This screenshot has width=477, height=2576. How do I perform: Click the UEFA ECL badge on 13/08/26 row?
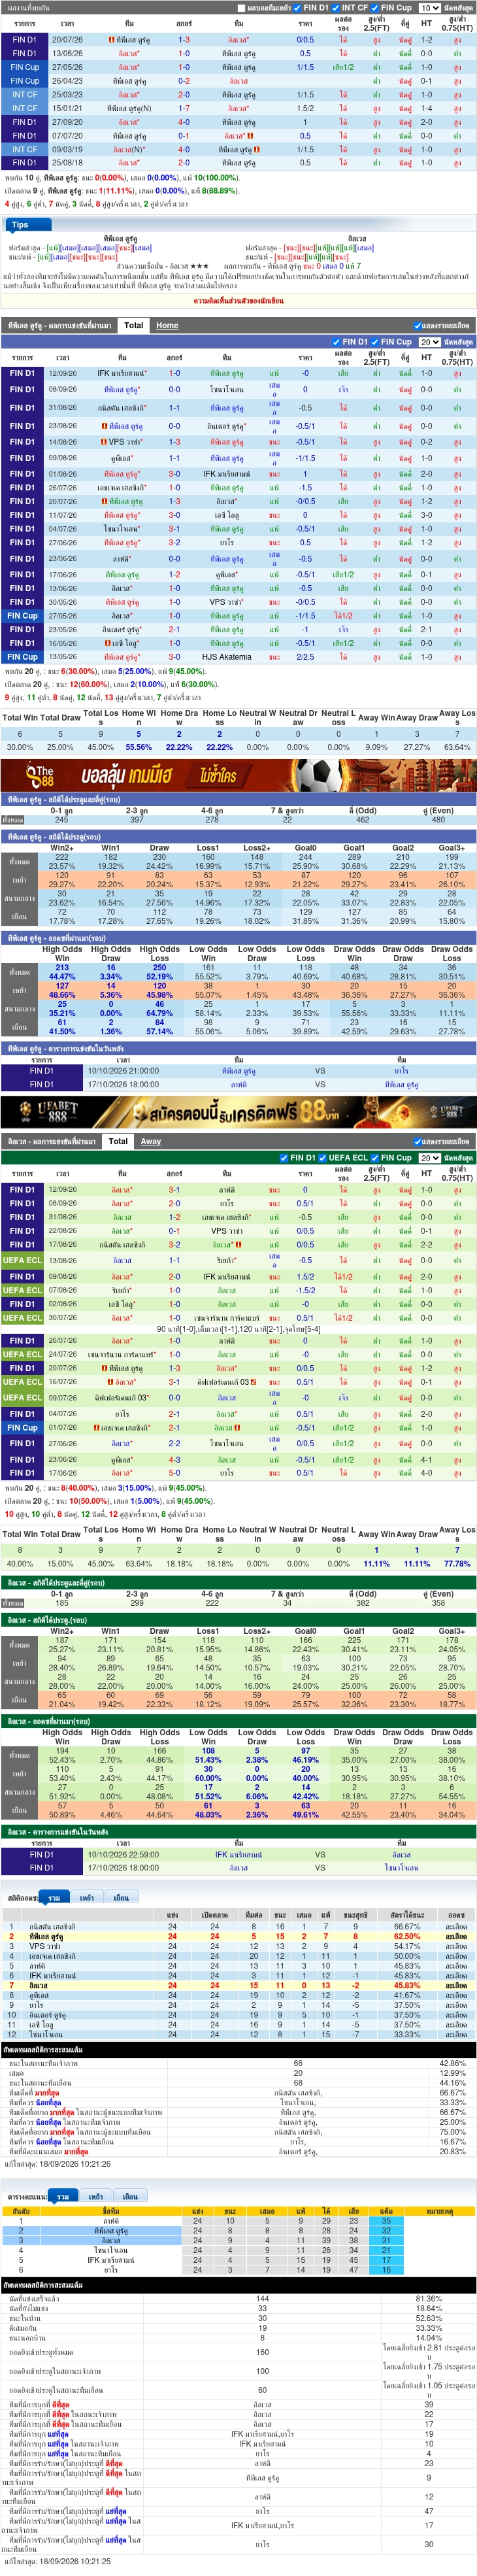pos(22,1261)
